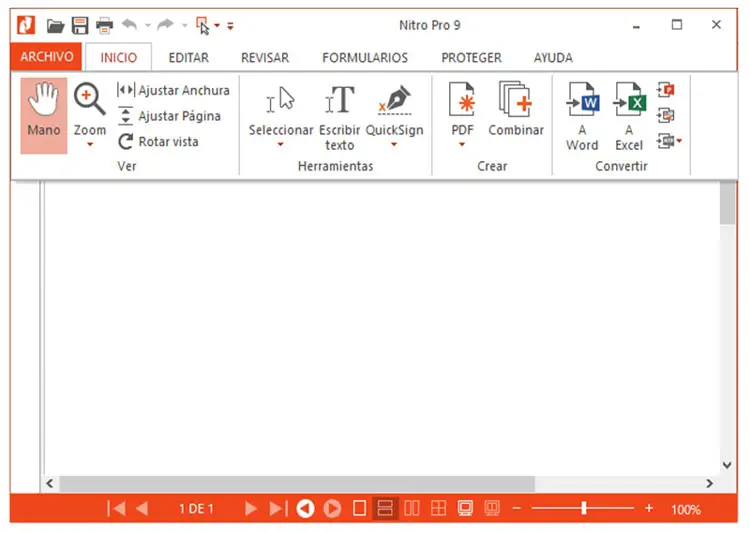Rotate the view with Rotar vista
Viewport: 750px width, 533px height.
click(x=158, y=142)
